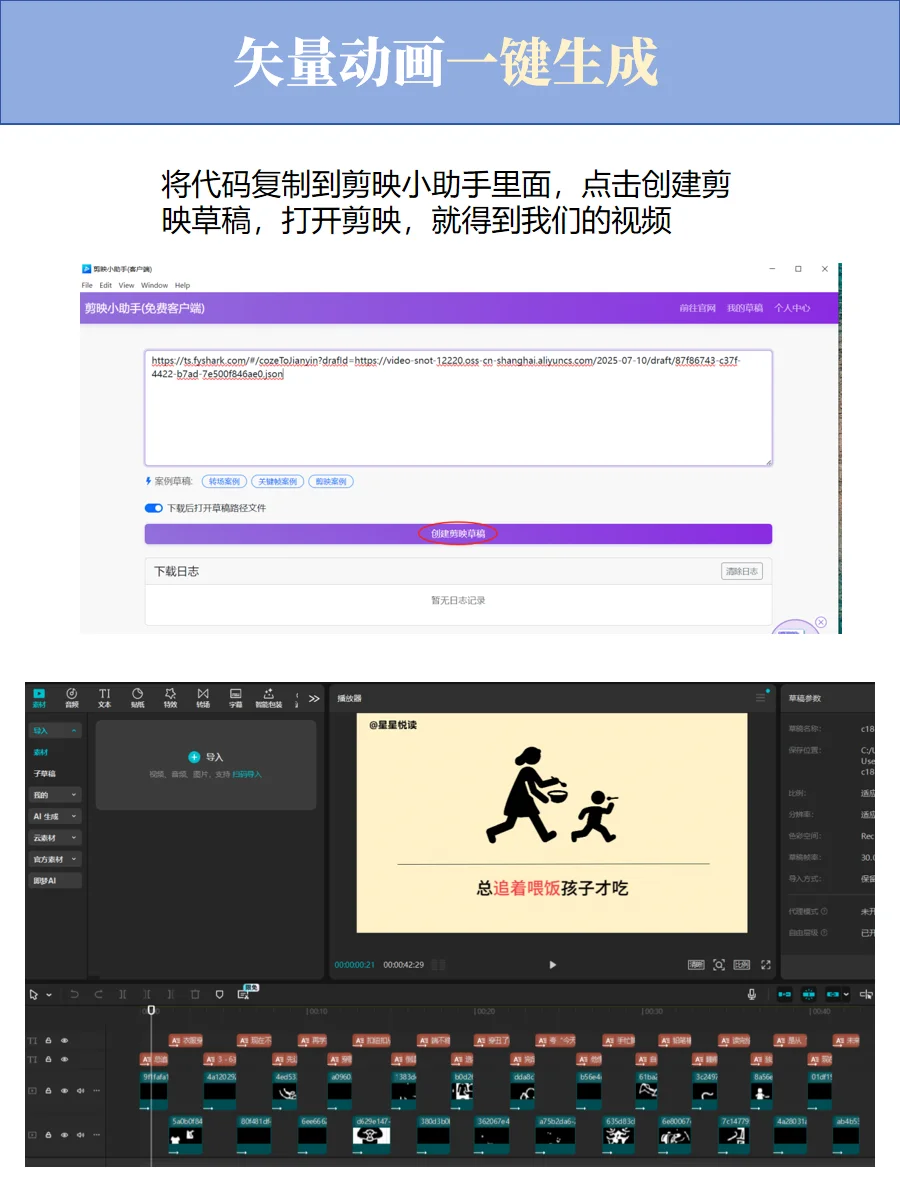
Task: Collapse the 导入 sidebar section
Action: point(55,731)
